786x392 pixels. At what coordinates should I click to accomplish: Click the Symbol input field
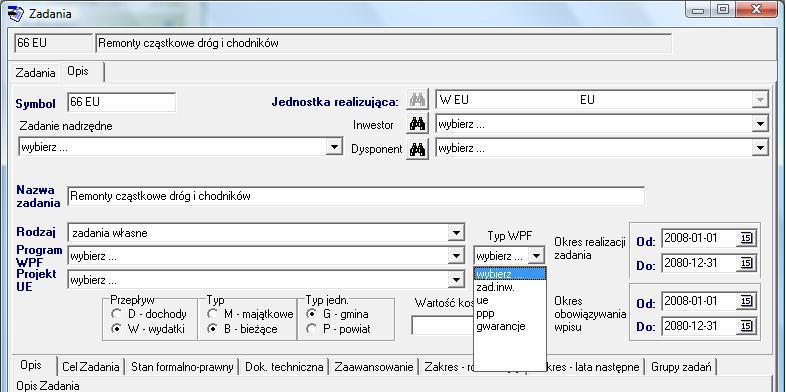122,102
